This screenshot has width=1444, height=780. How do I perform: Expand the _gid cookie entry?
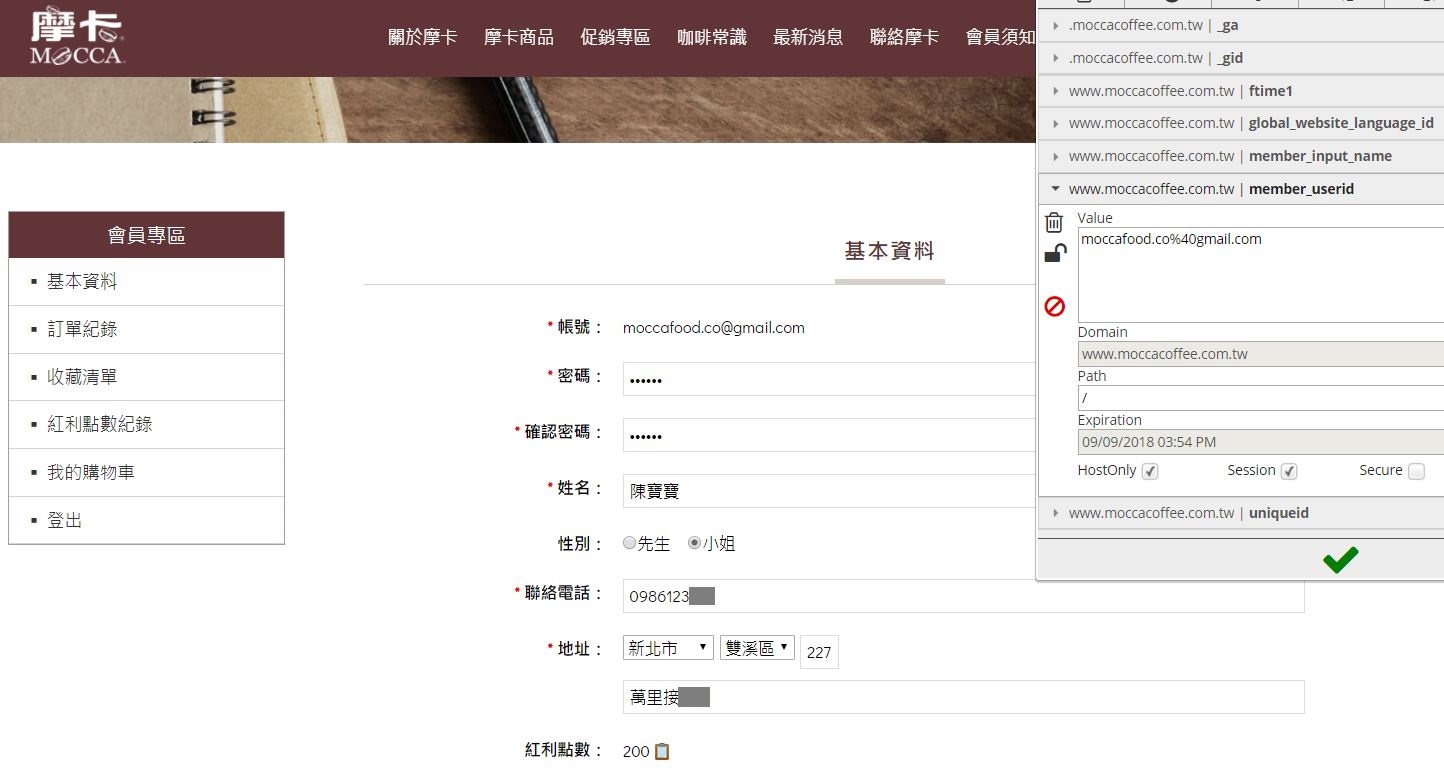[x=1241, y=58]
